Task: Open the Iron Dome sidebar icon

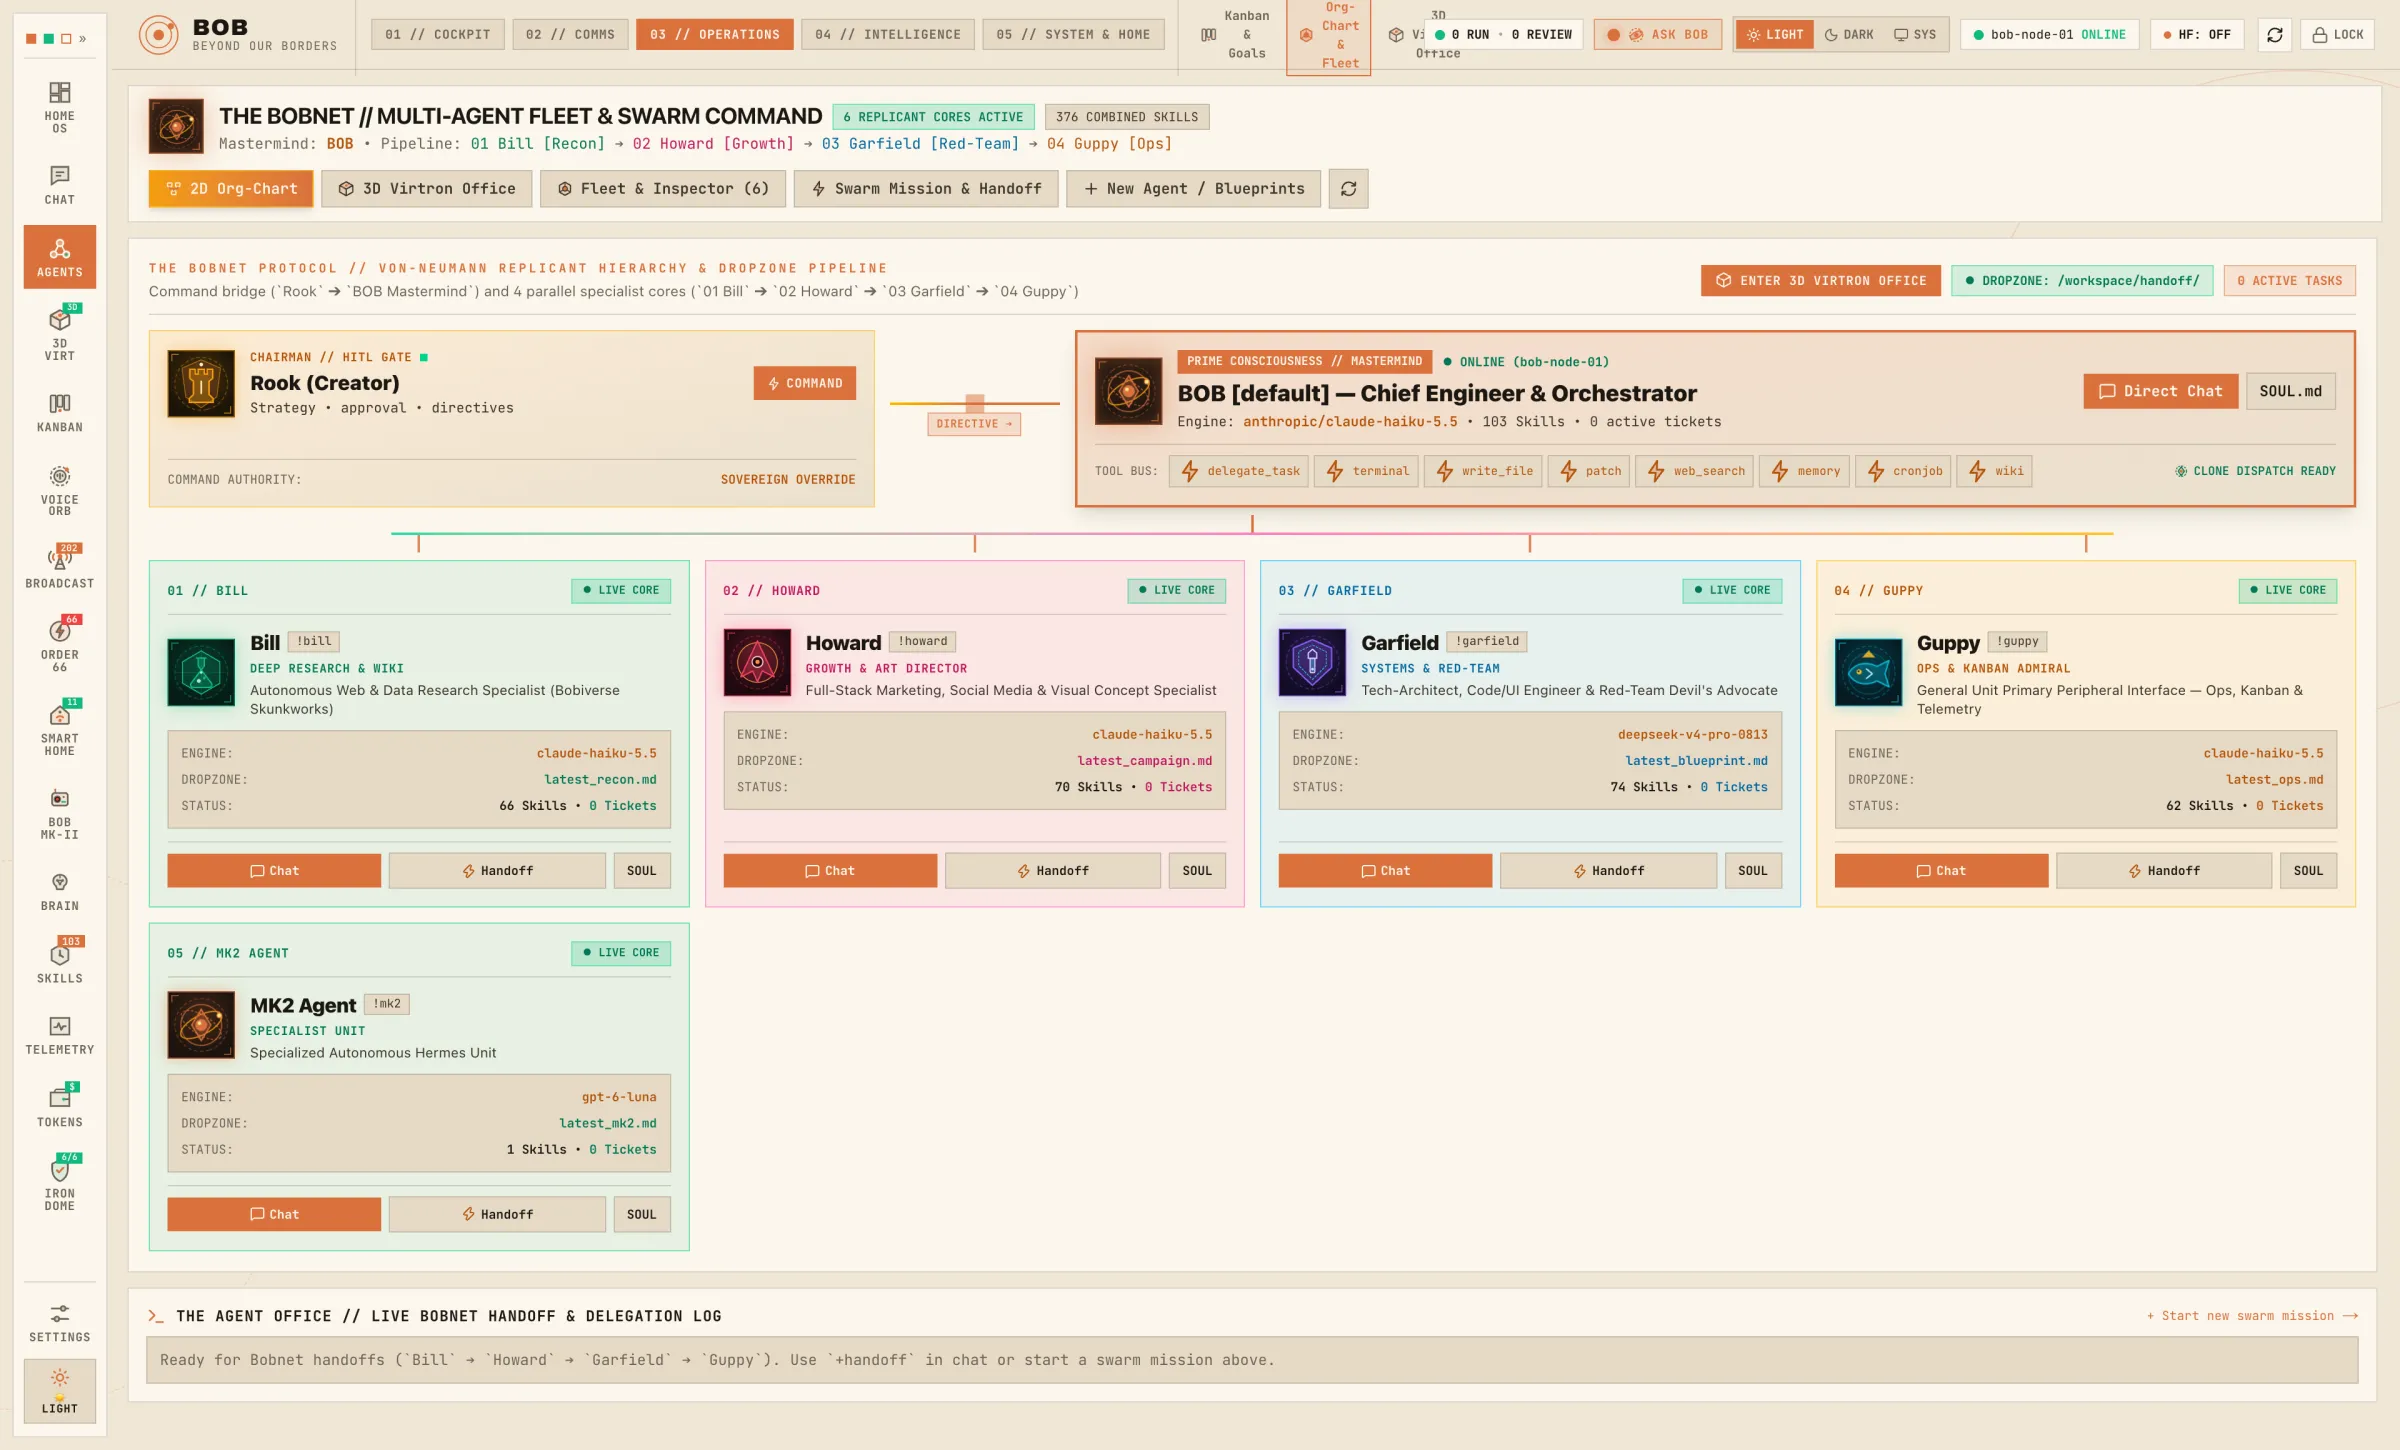Action: [59, 1184]
